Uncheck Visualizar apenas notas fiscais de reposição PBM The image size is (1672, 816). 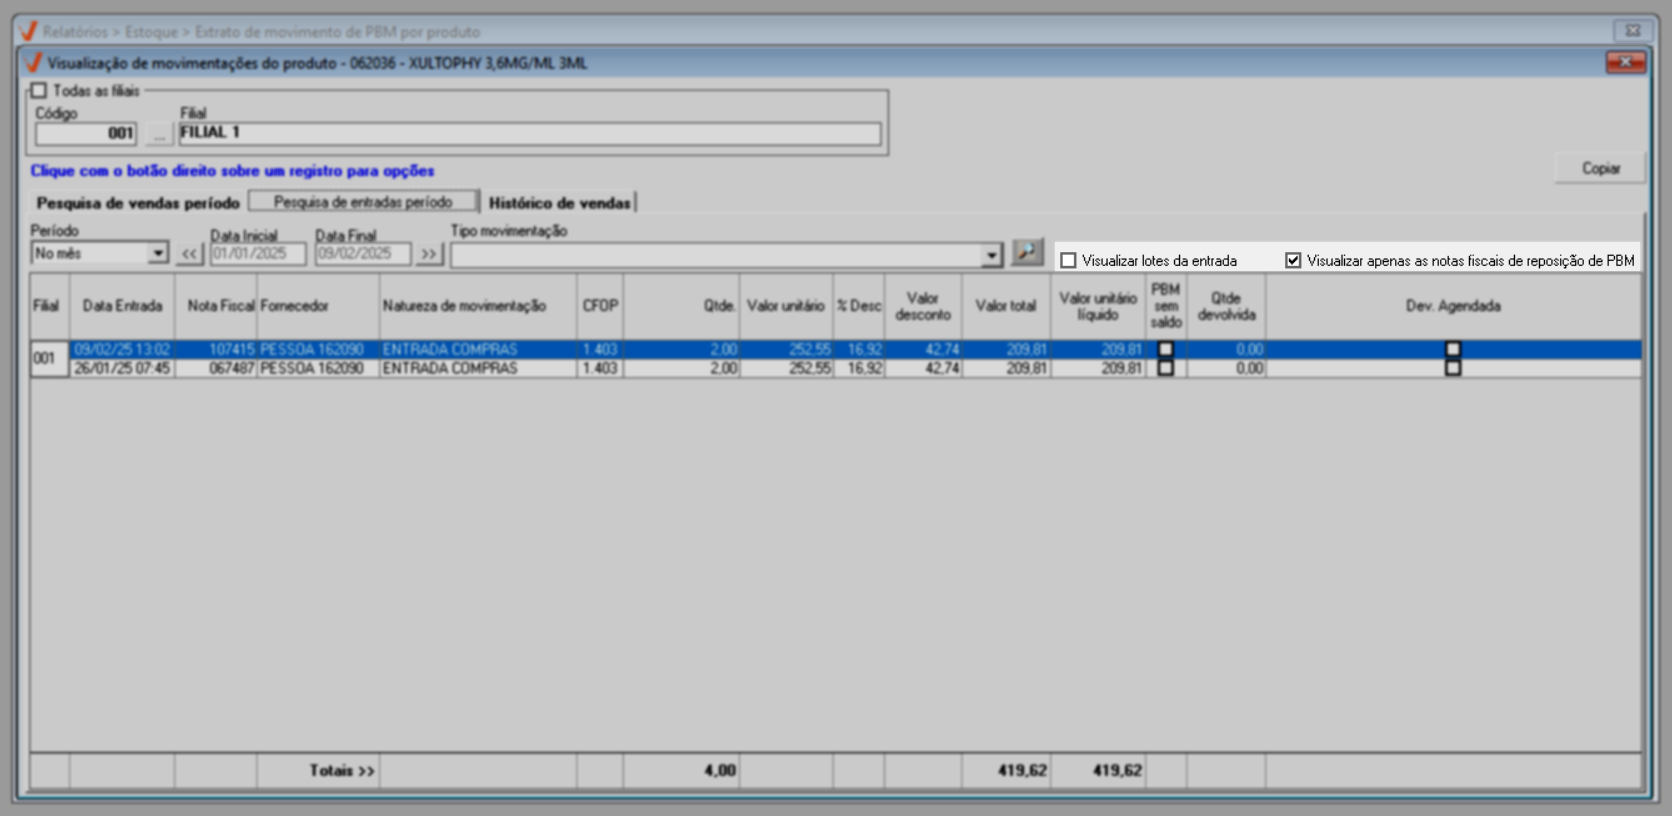(1293, 260)
